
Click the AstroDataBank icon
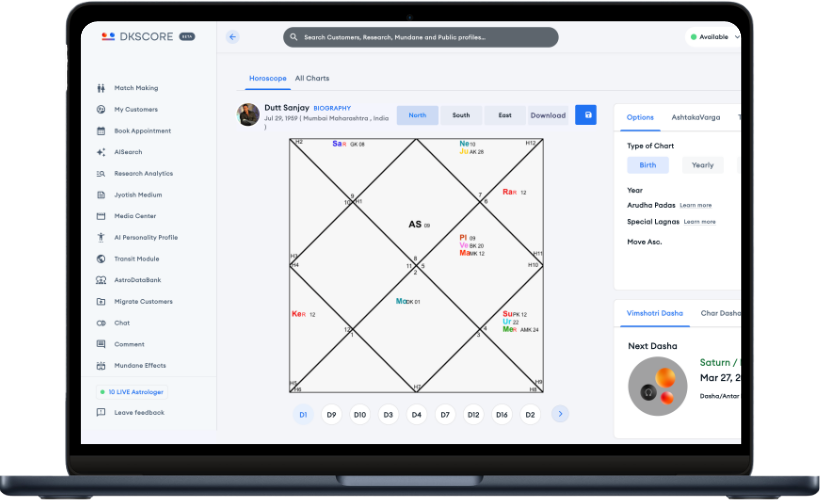pyautogui.click(x=101, y=280)
